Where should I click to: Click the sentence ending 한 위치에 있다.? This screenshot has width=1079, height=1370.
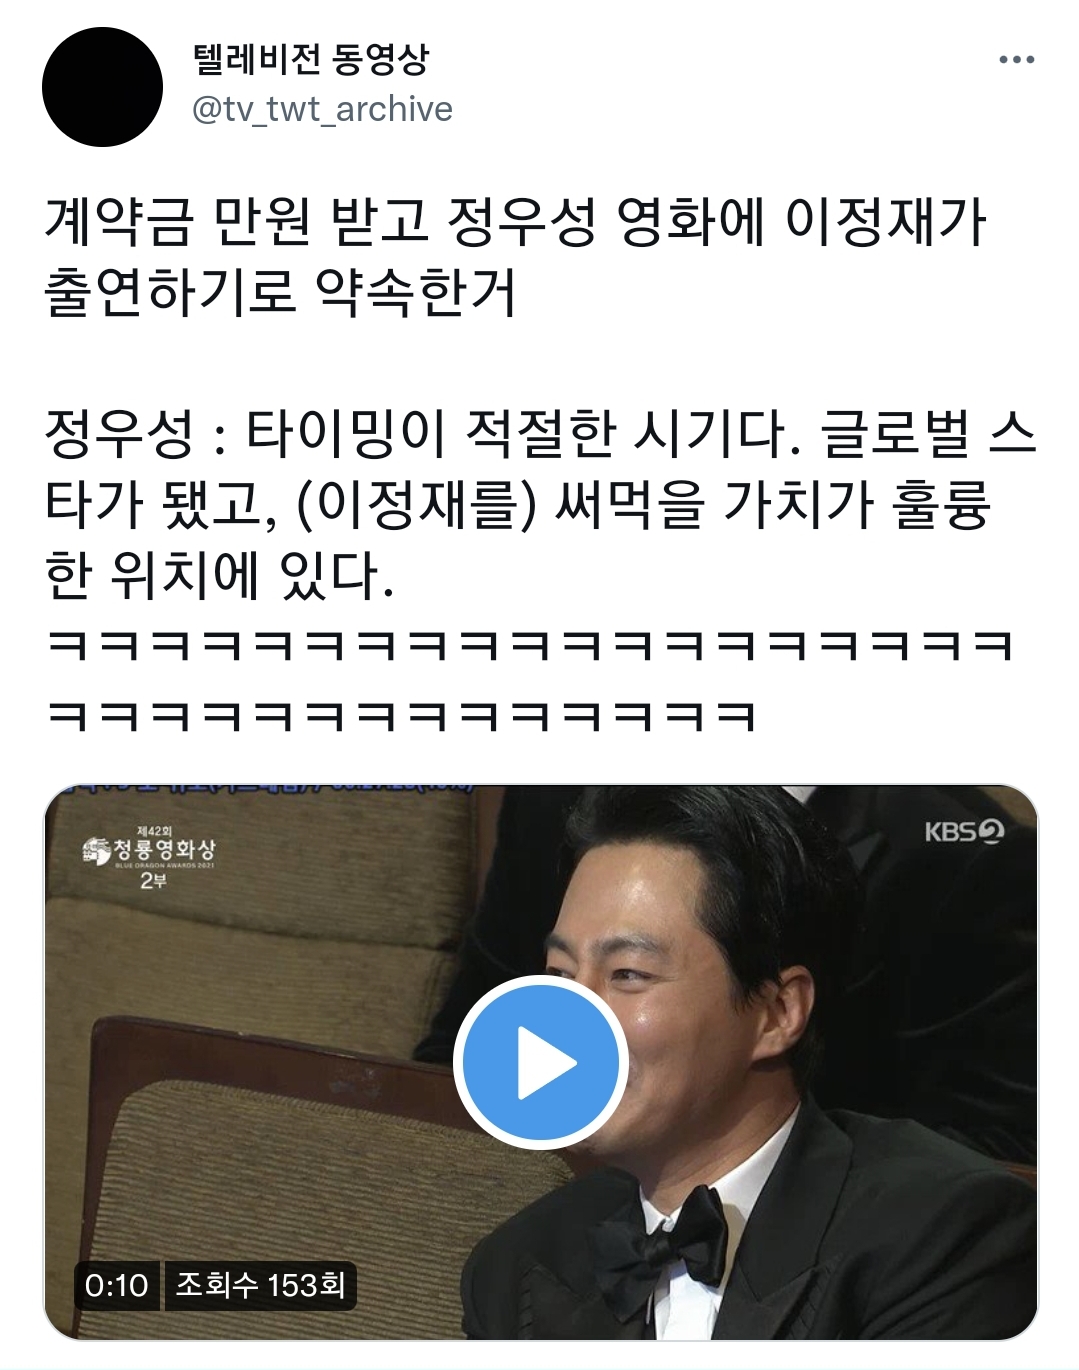click(219, 576)
